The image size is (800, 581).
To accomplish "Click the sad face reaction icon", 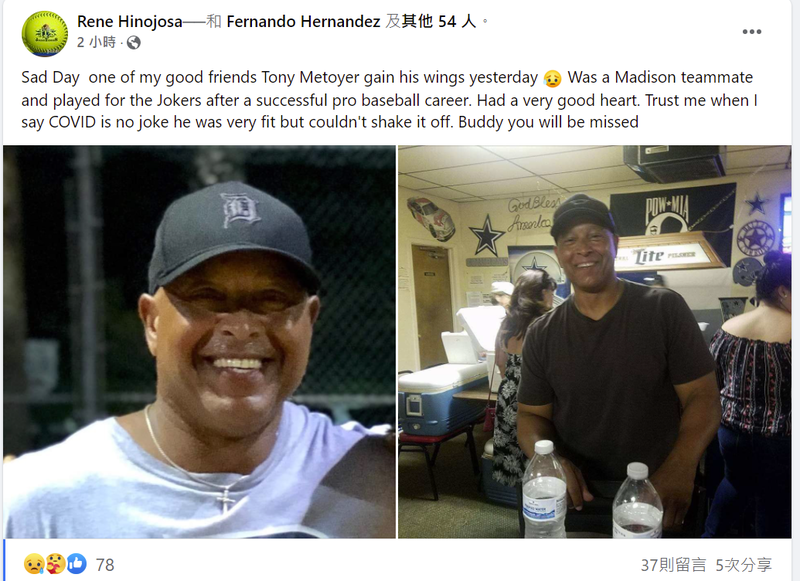I will tap(34, 564).
